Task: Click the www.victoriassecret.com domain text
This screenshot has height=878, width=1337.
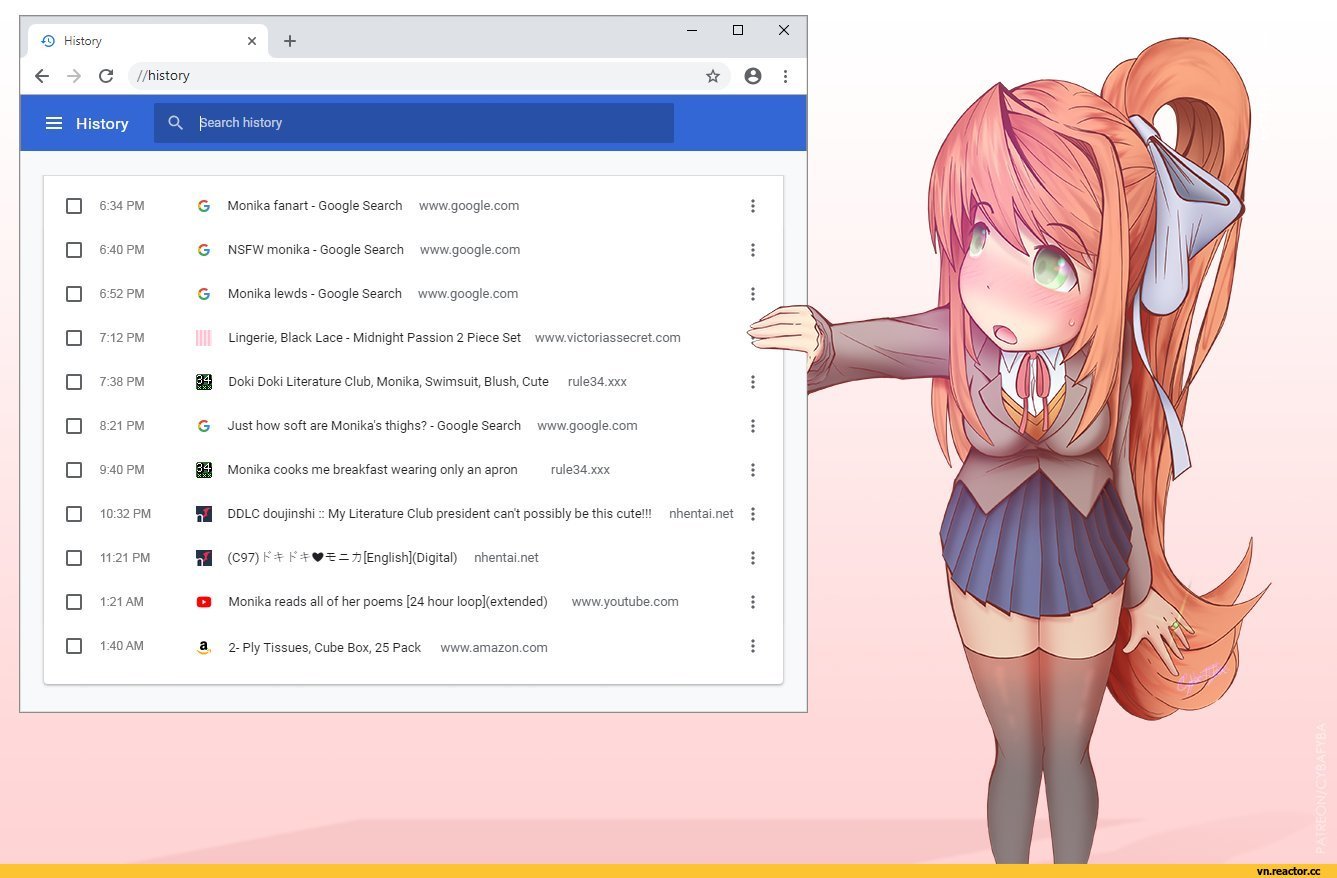Action: [x=608, y=338]
